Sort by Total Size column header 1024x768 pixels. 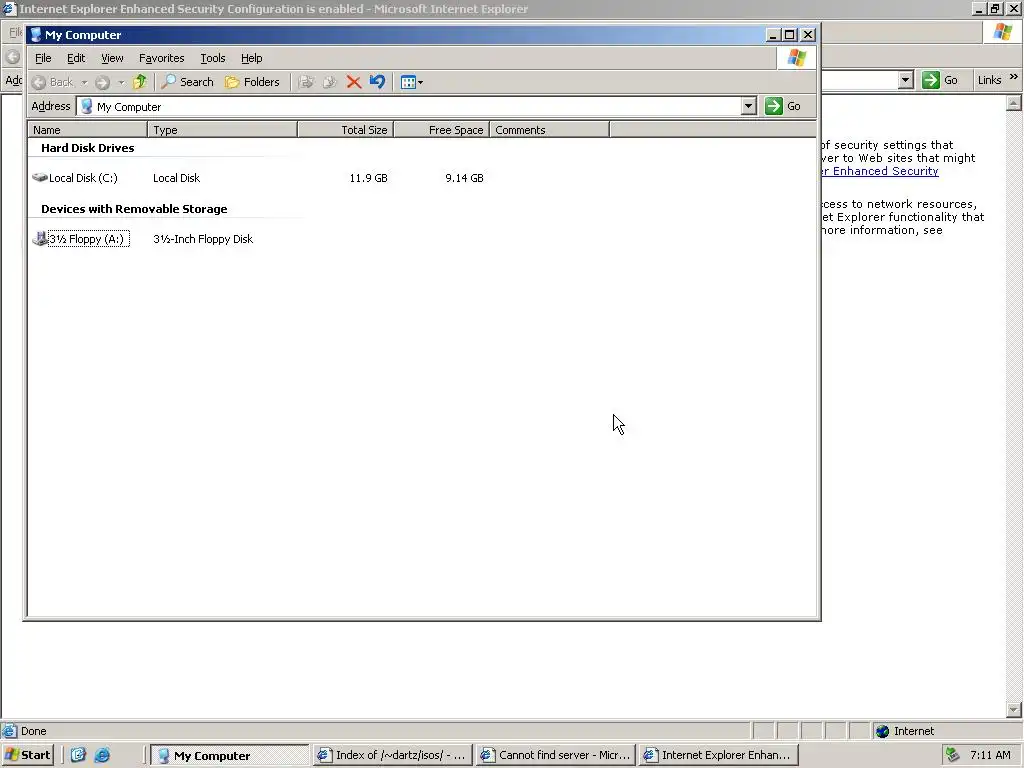coord(345,130)
